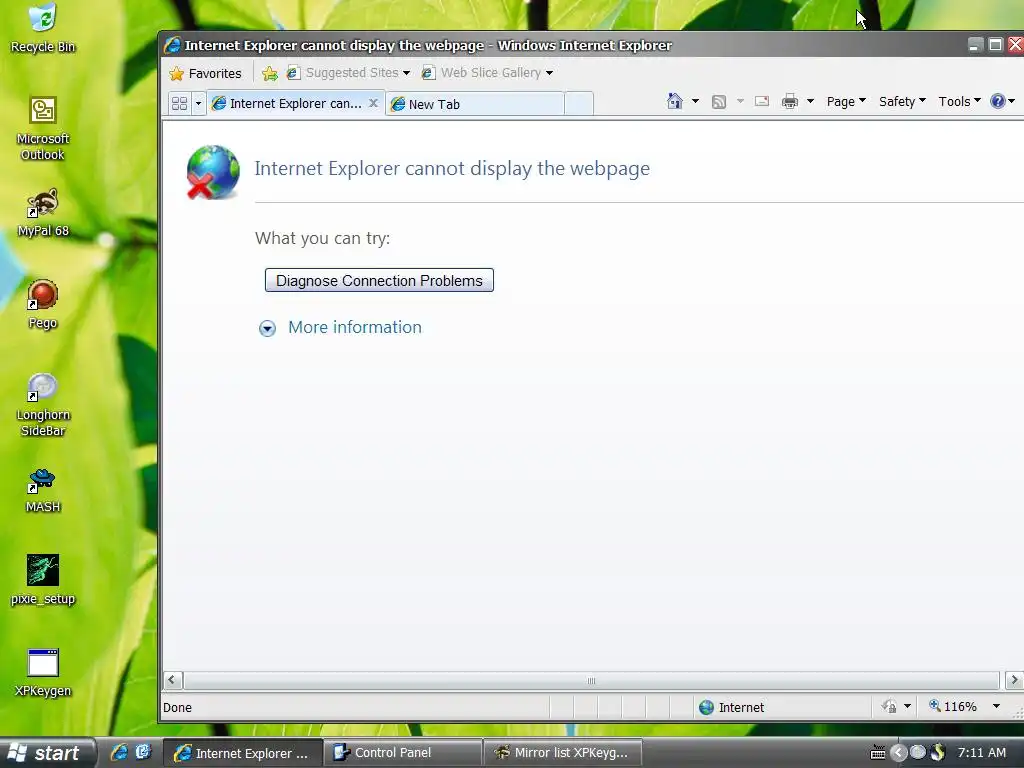The image size is (1024, 768).
Task: Open the Tools menu
Action: click(959, 101)
